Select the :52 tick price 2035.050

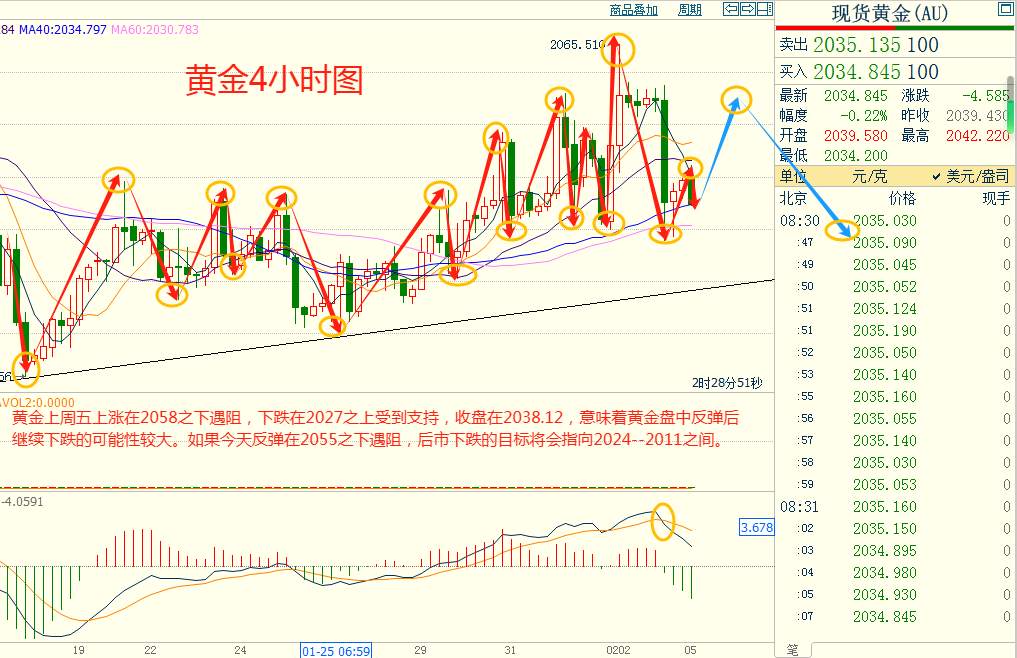885,353
